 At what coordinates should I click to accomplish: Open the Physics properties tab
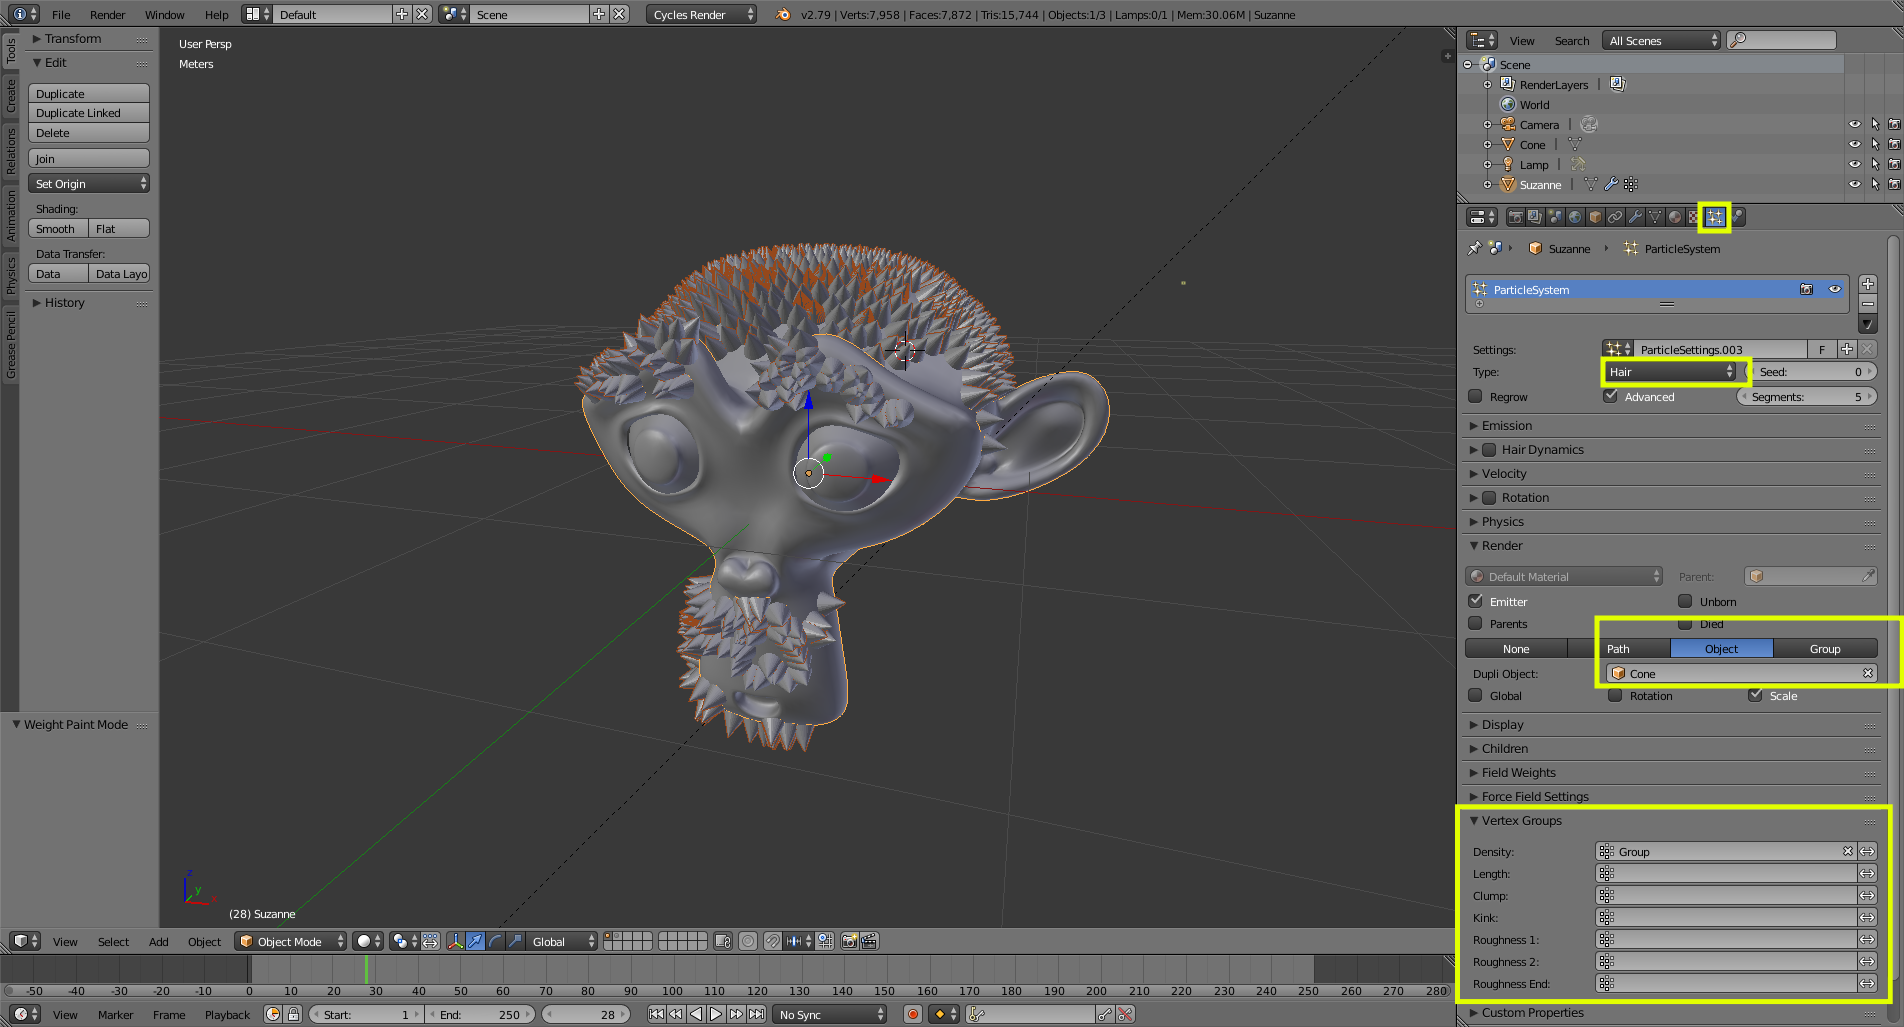click(1738, 217)
